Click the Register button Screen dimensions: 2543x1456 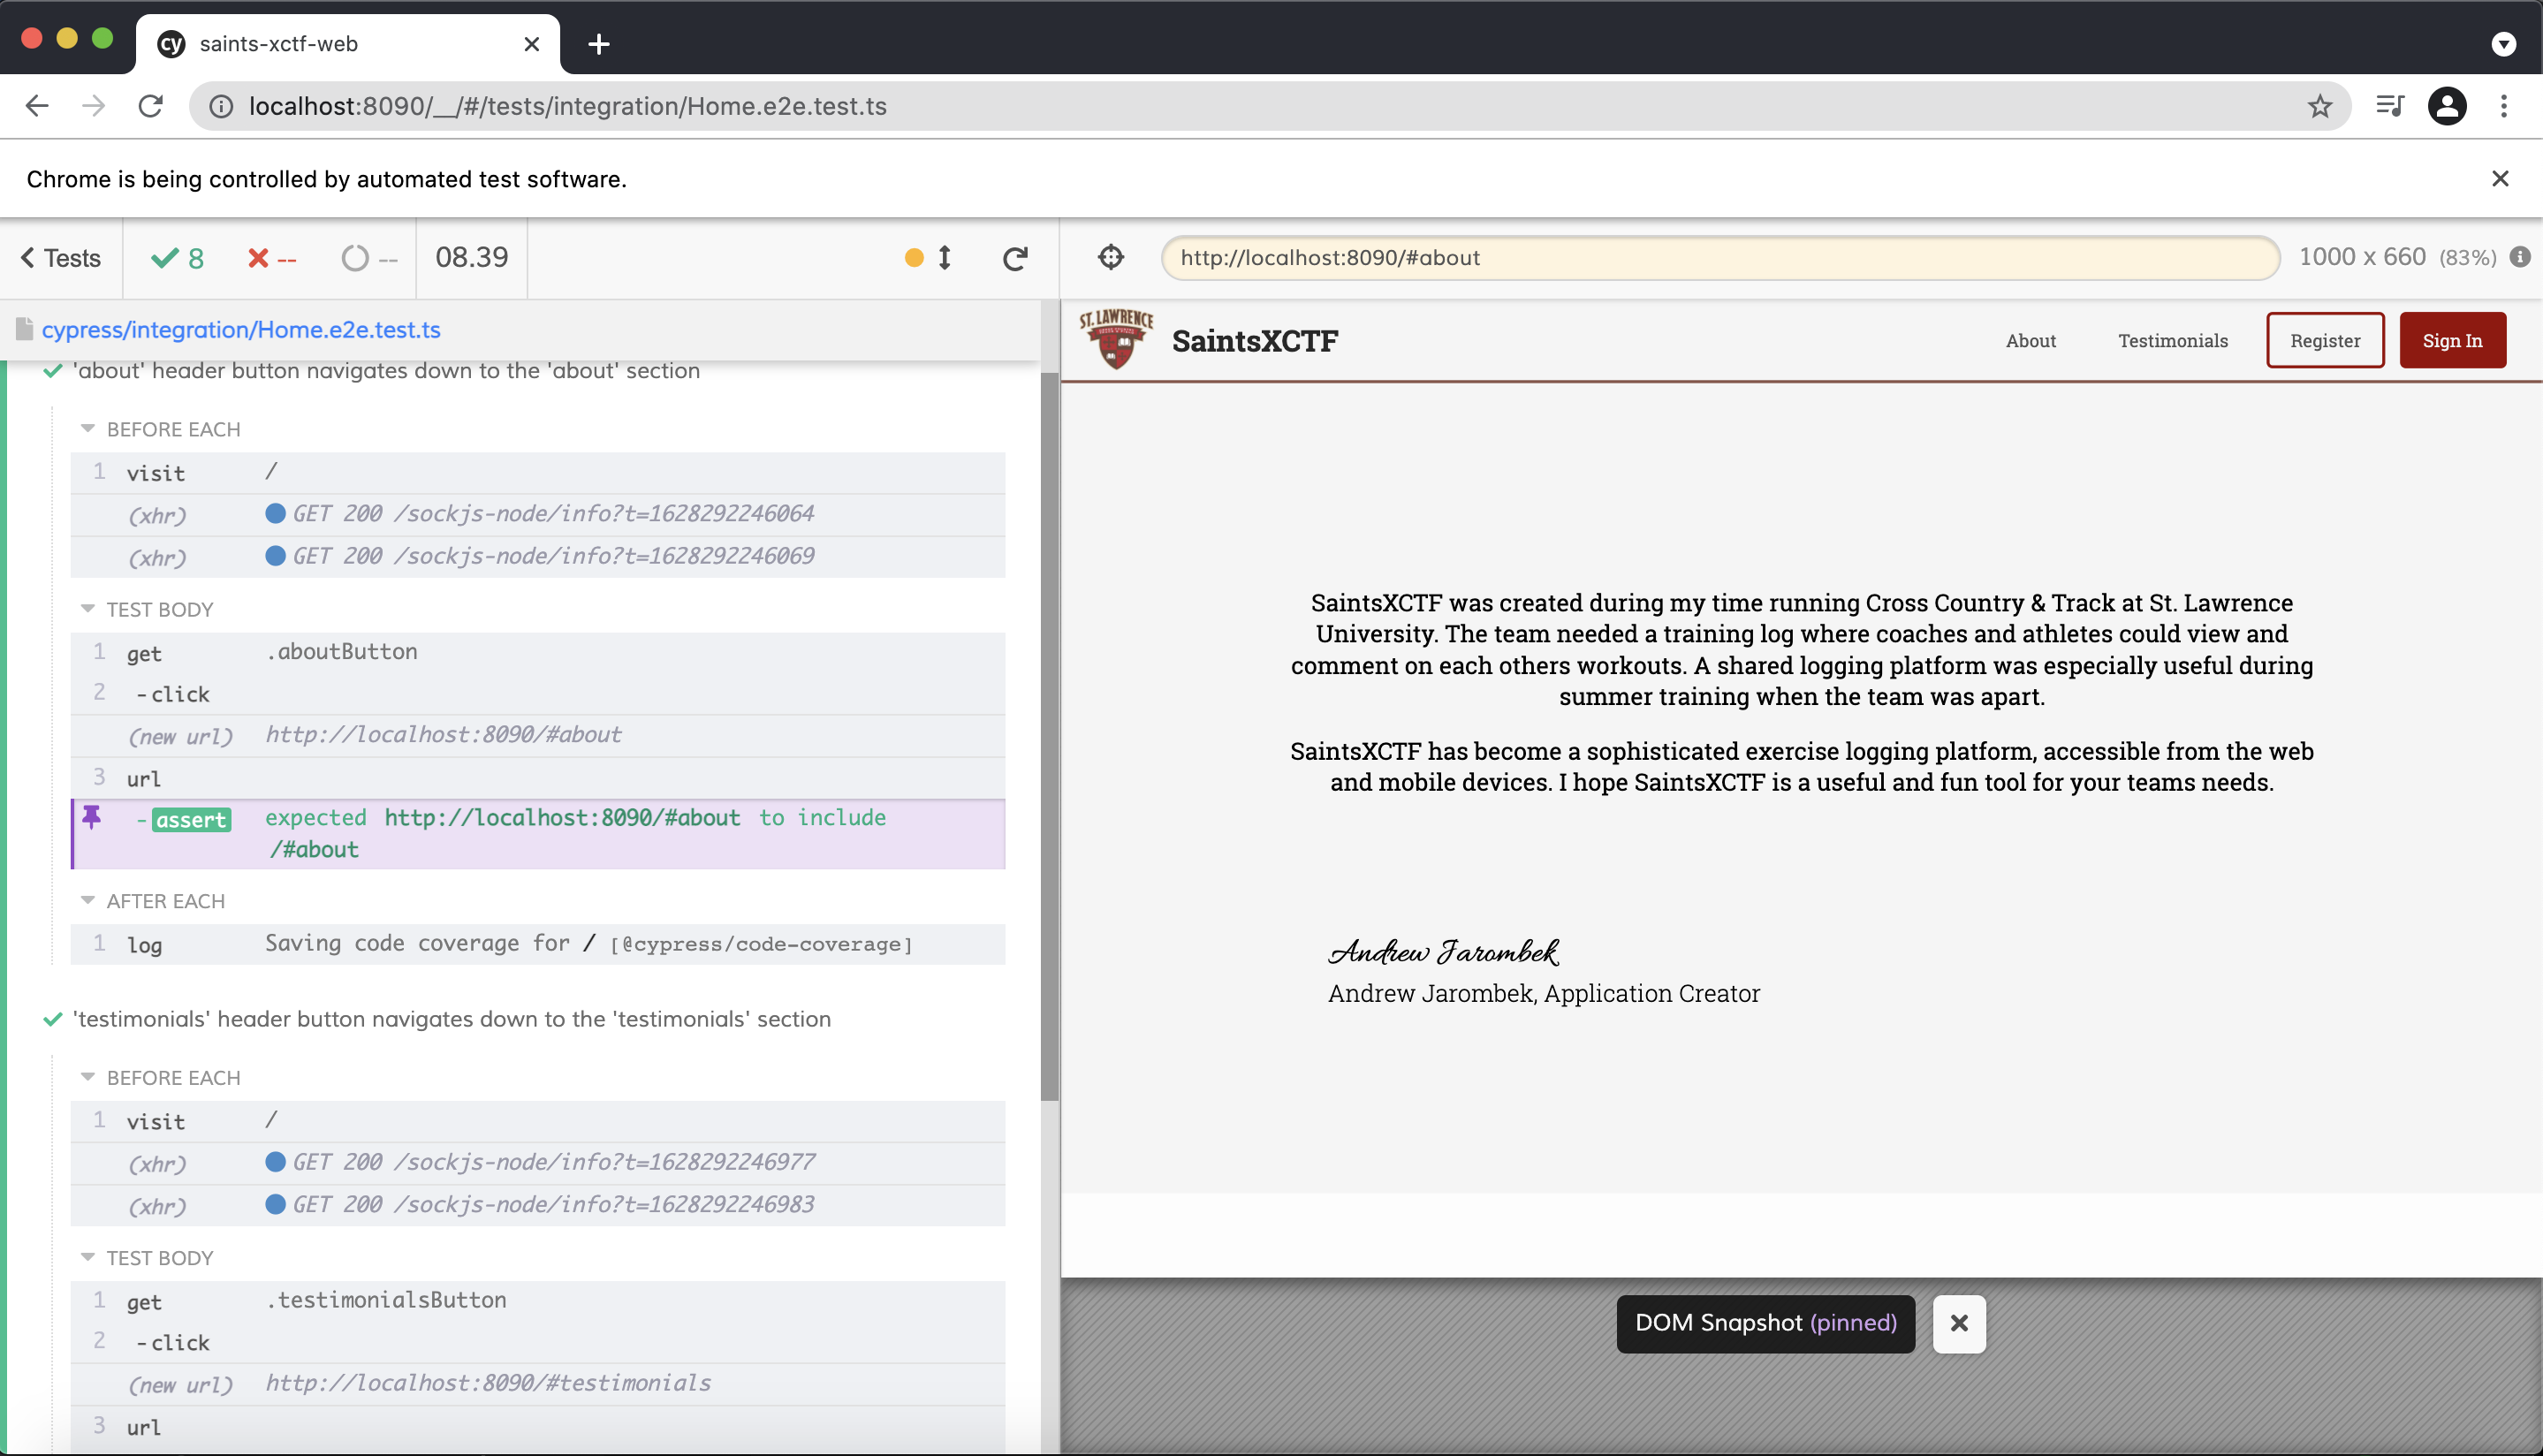coord(2325,340)
